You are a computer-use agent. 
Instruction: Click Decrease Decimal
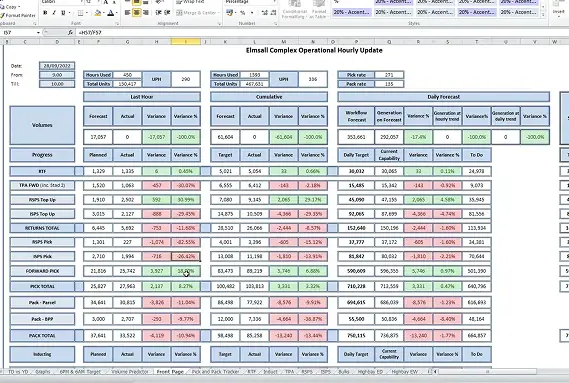pyautogui.click(x=274, y=13)
